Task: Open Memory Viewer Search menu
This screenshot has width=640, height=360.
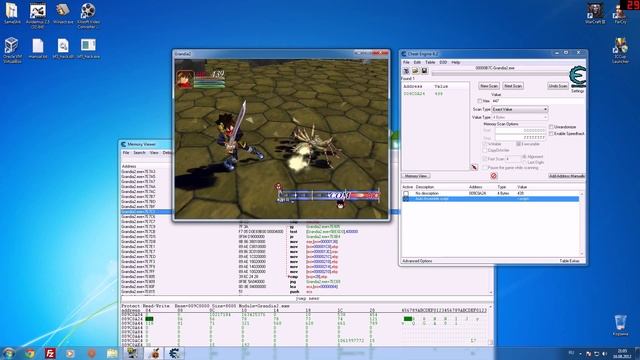Action: pyautogui.click(x=139, y=153)
